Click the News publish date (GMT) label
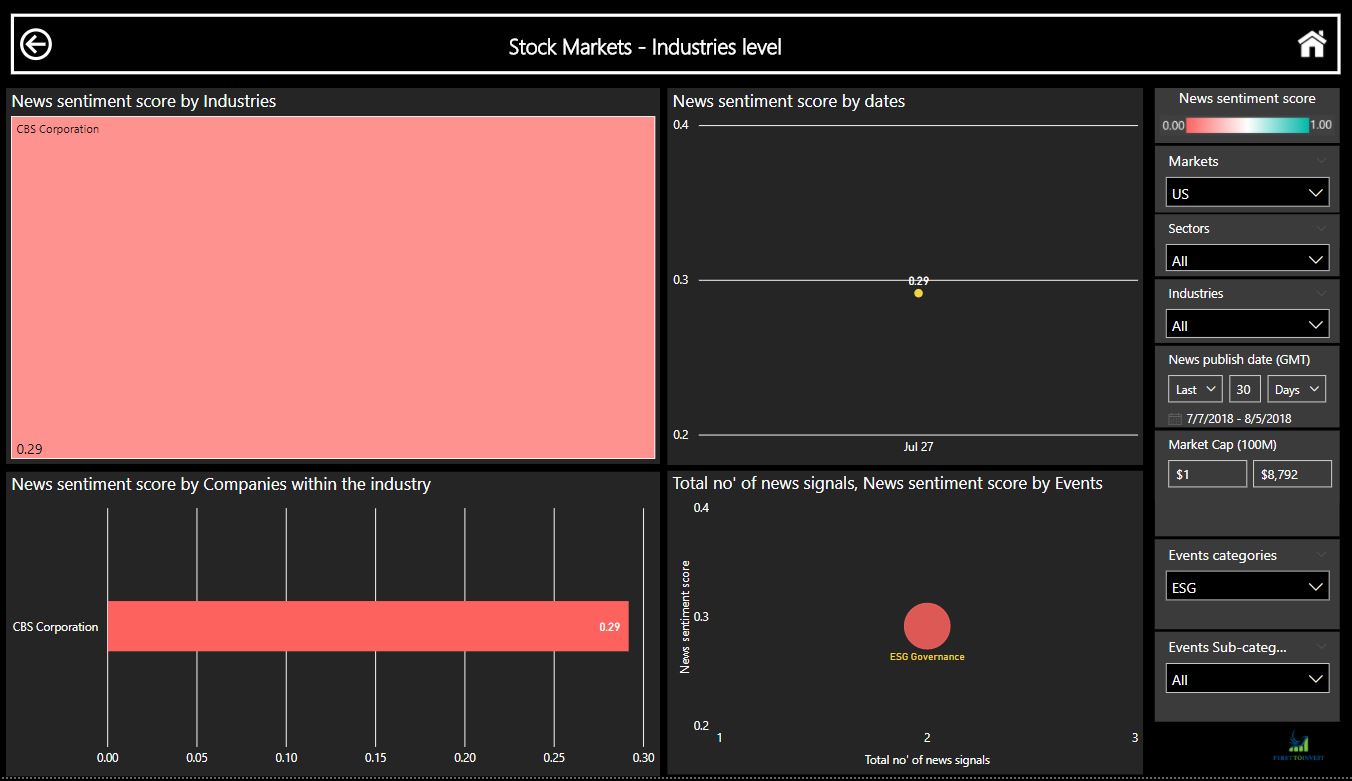The image size is (1352, 781). pyautogui.click(x=1239, y=359)
